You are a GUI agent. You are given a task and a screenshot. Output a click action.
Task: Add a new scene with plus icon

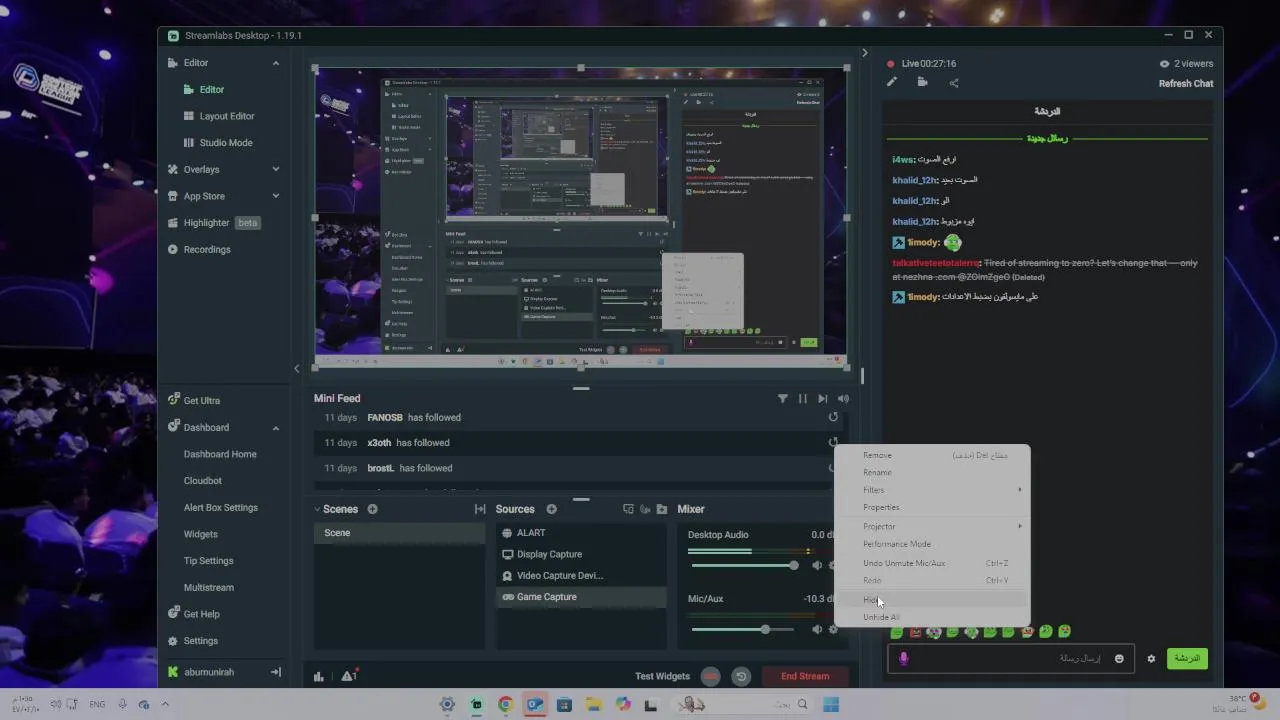click(372, 509)
